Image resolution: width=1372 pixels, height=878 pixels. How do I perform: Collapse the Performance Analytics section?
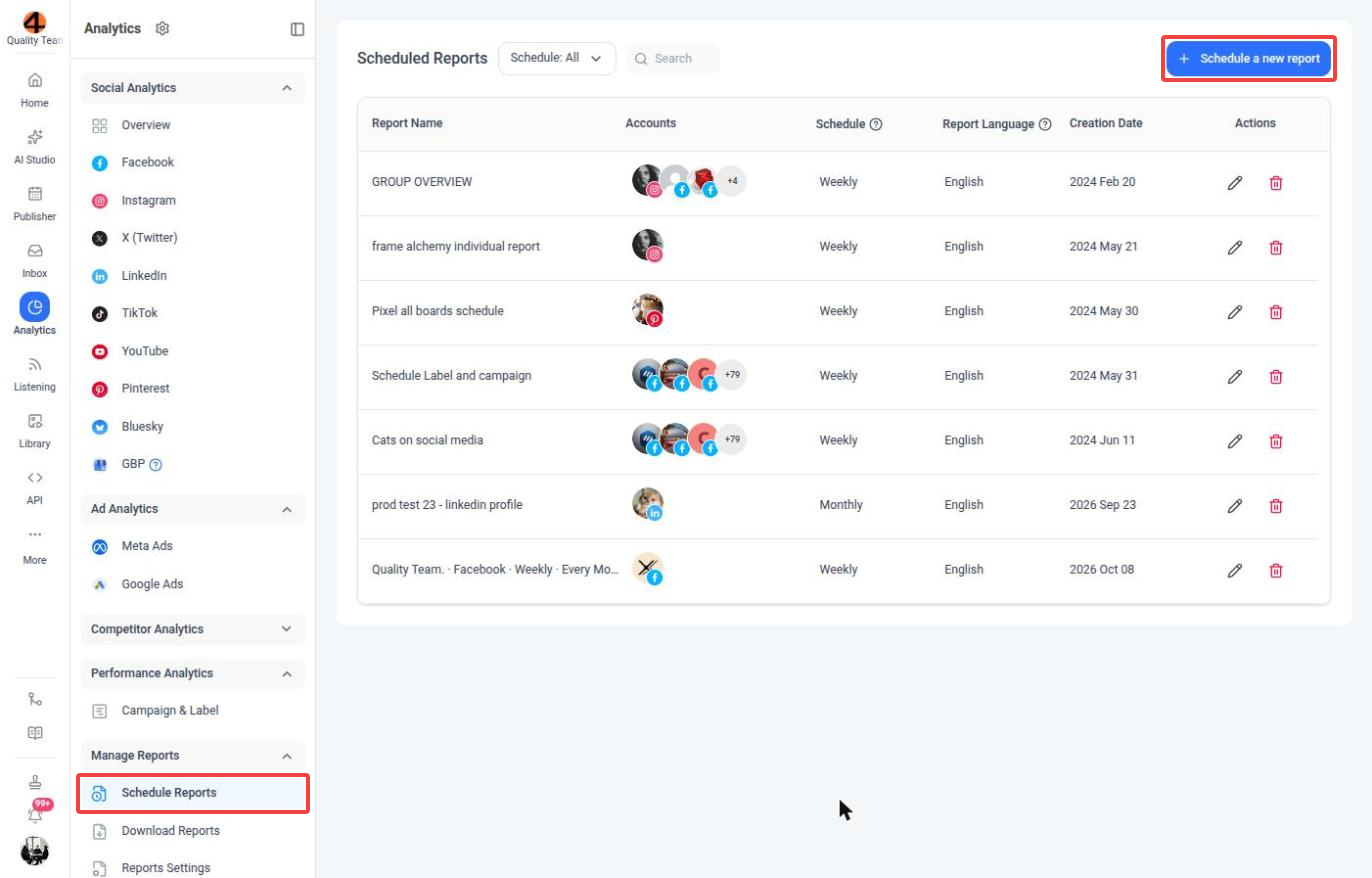tap(287, 673)
